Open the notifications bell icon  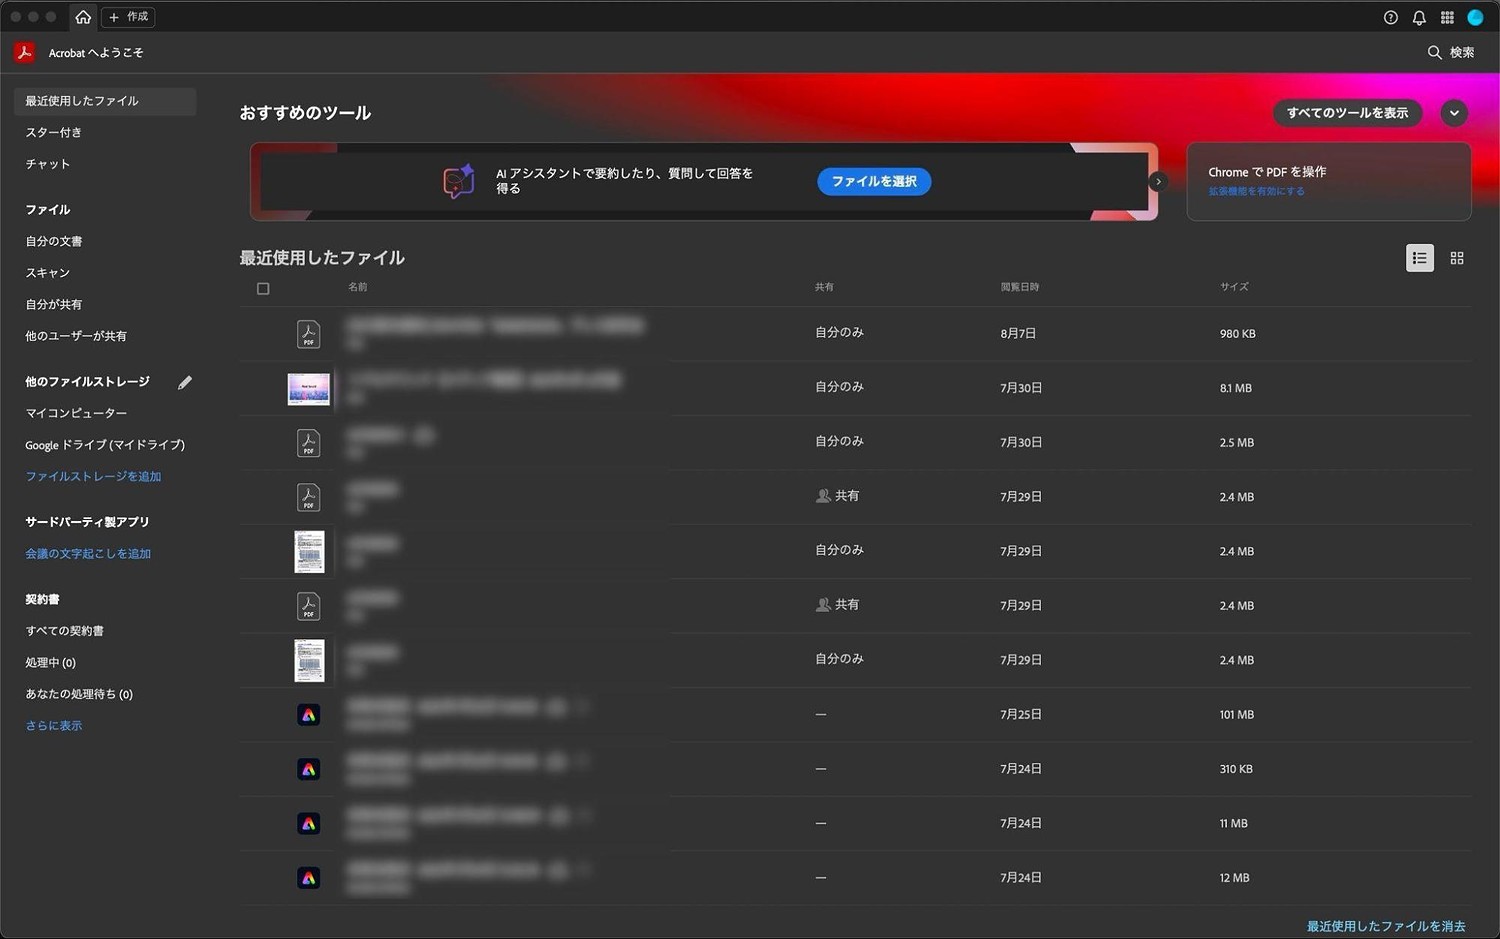pyautogui.click(x=1418, y=17)
